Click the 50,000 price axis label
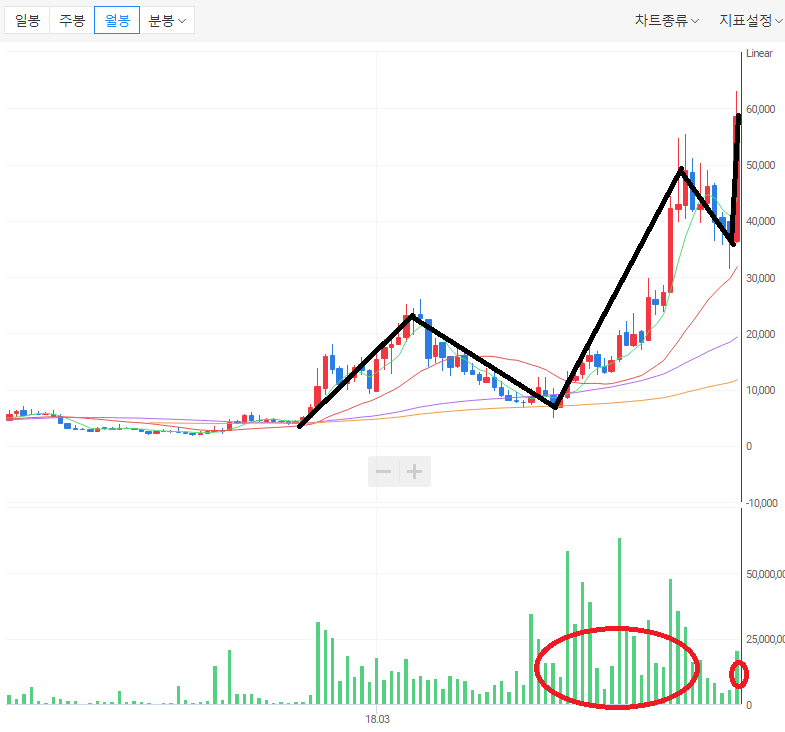785x732 pixels. point(760,165)
